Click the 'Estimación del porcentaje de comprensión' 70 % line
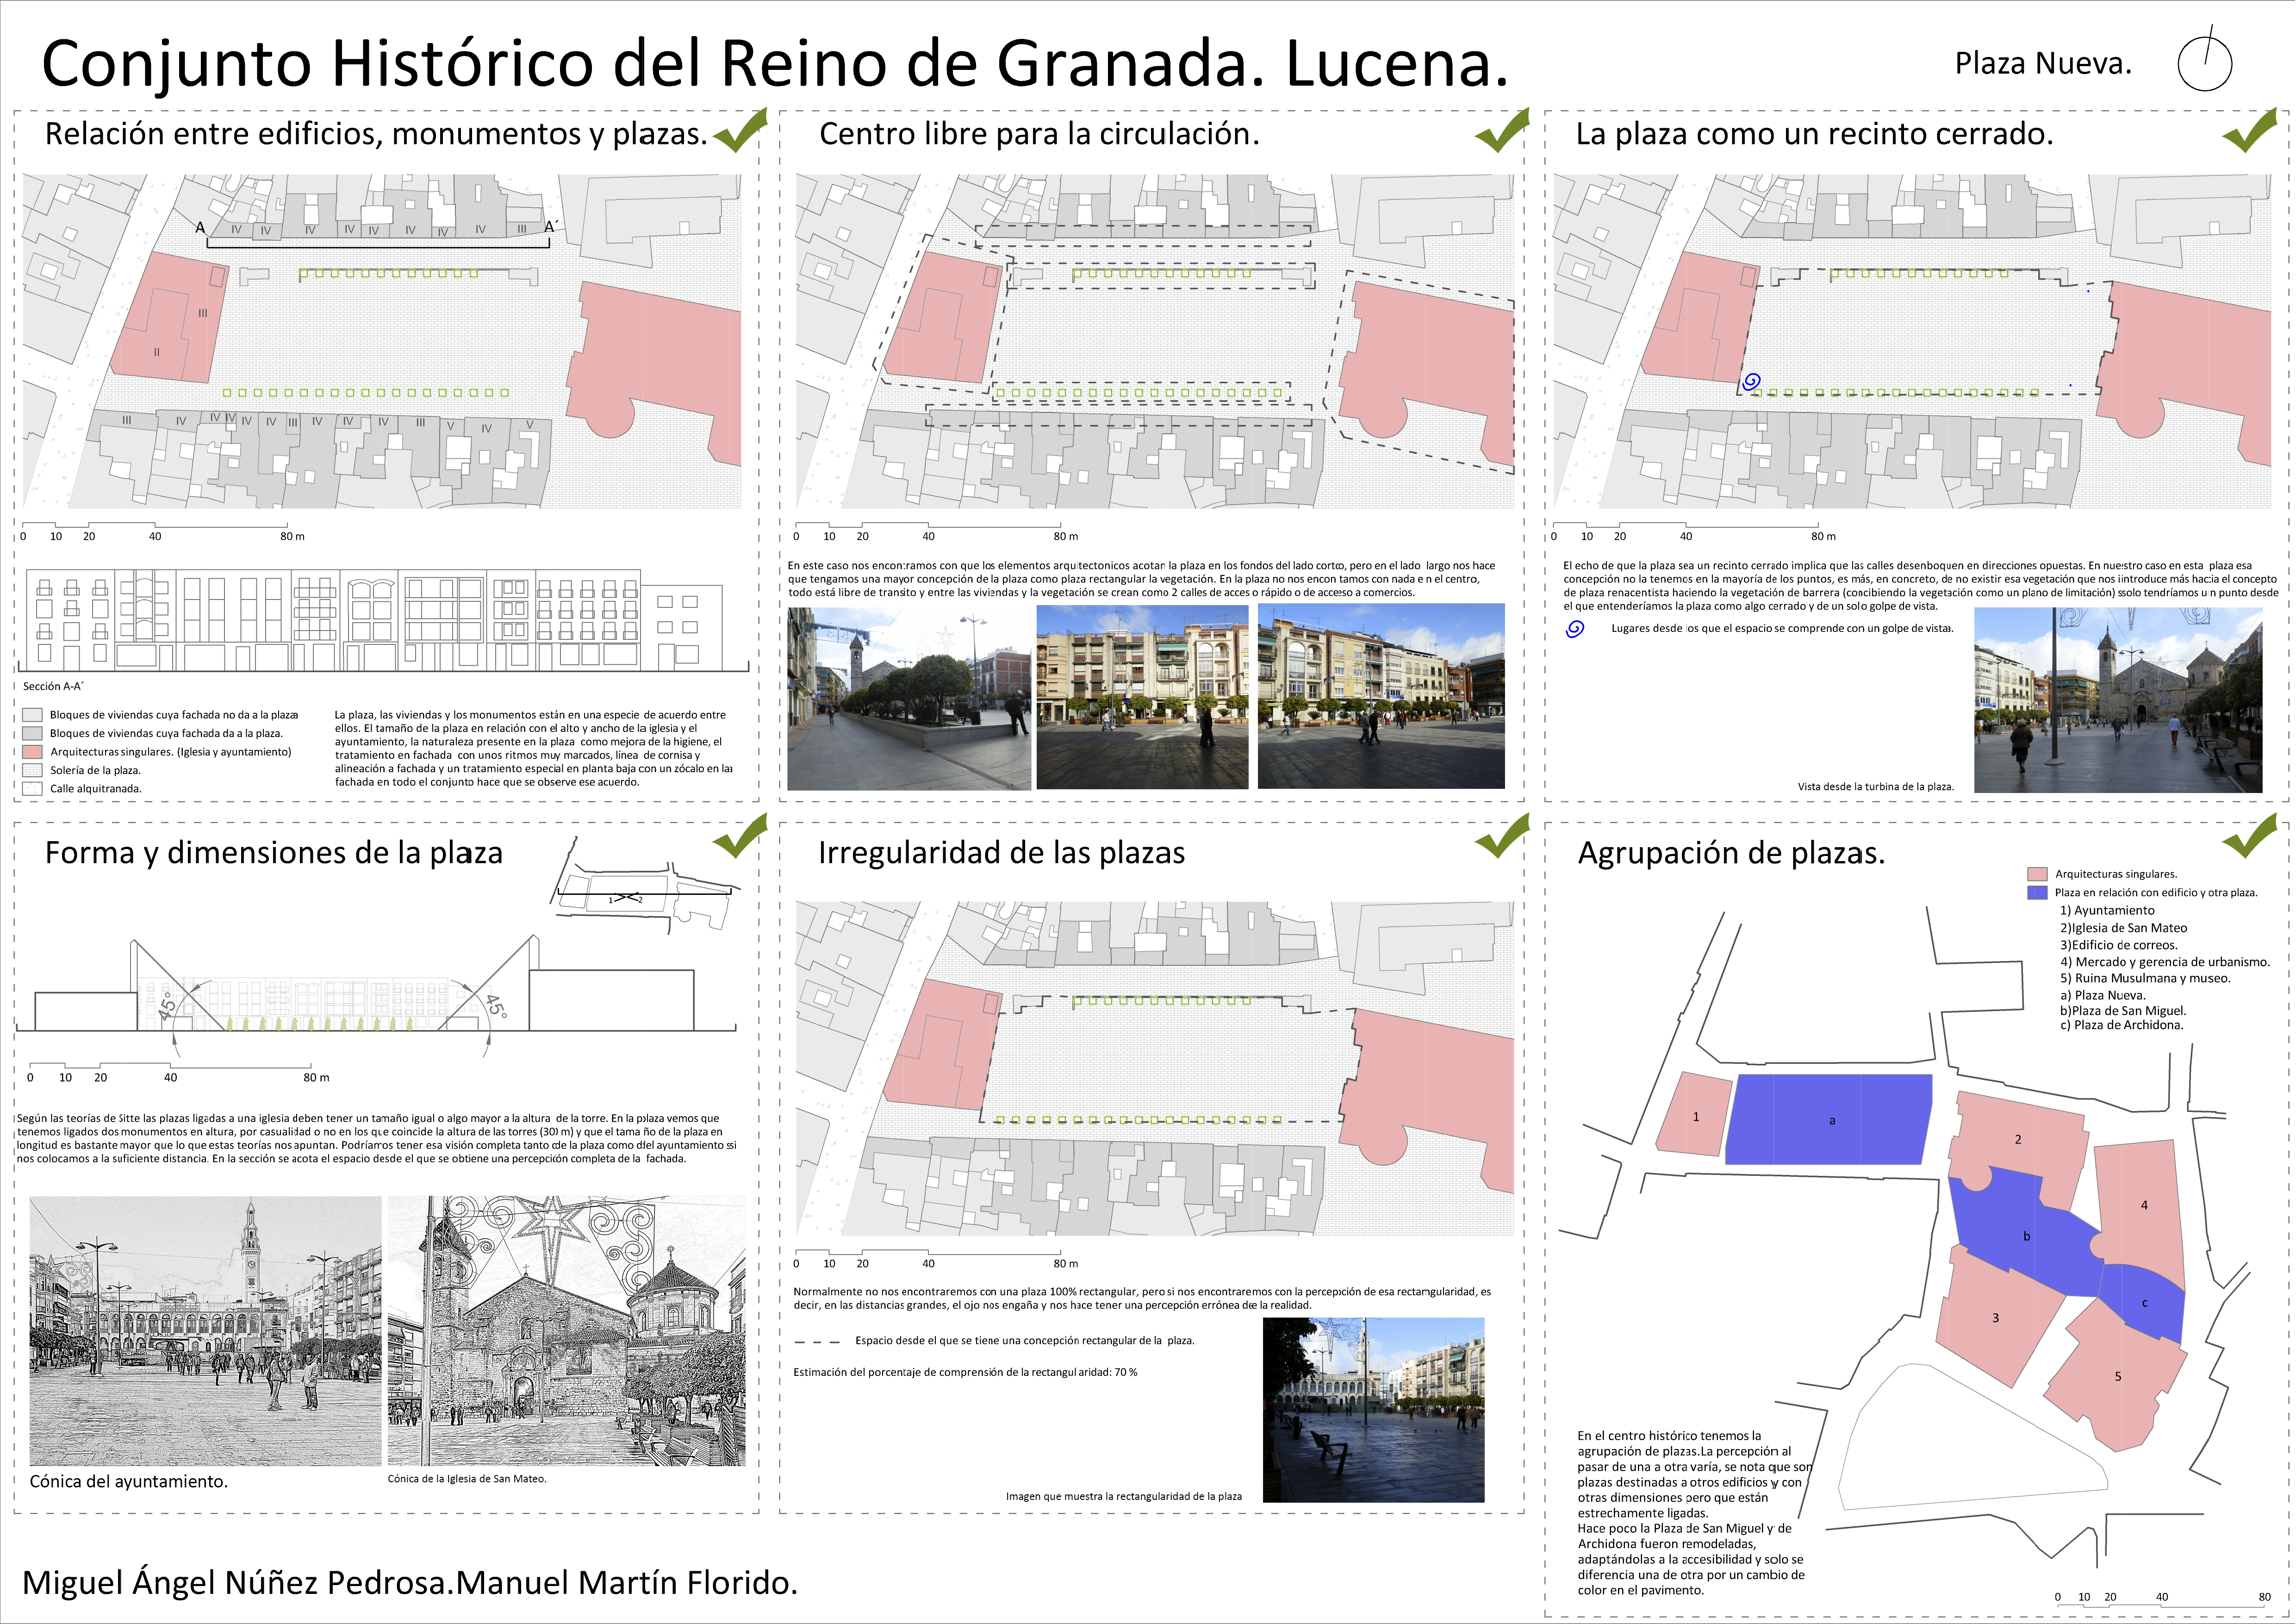Image resolution: width=2296 pixels, height=1624 pixels. 965,1373
